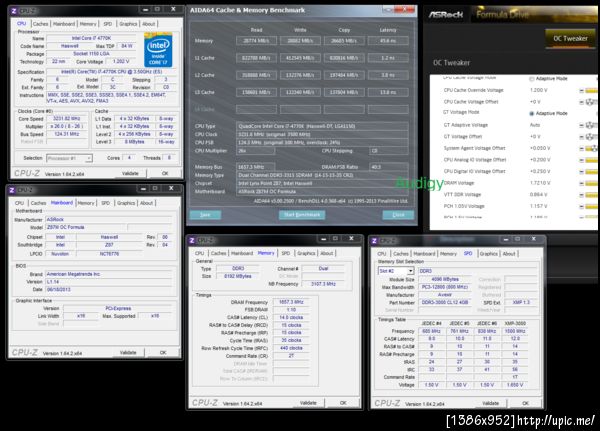Click the Z title bar icon of the CPU-Z Mainboard window
This screenshot has height=431, width=600.
[x=12, y=190]
